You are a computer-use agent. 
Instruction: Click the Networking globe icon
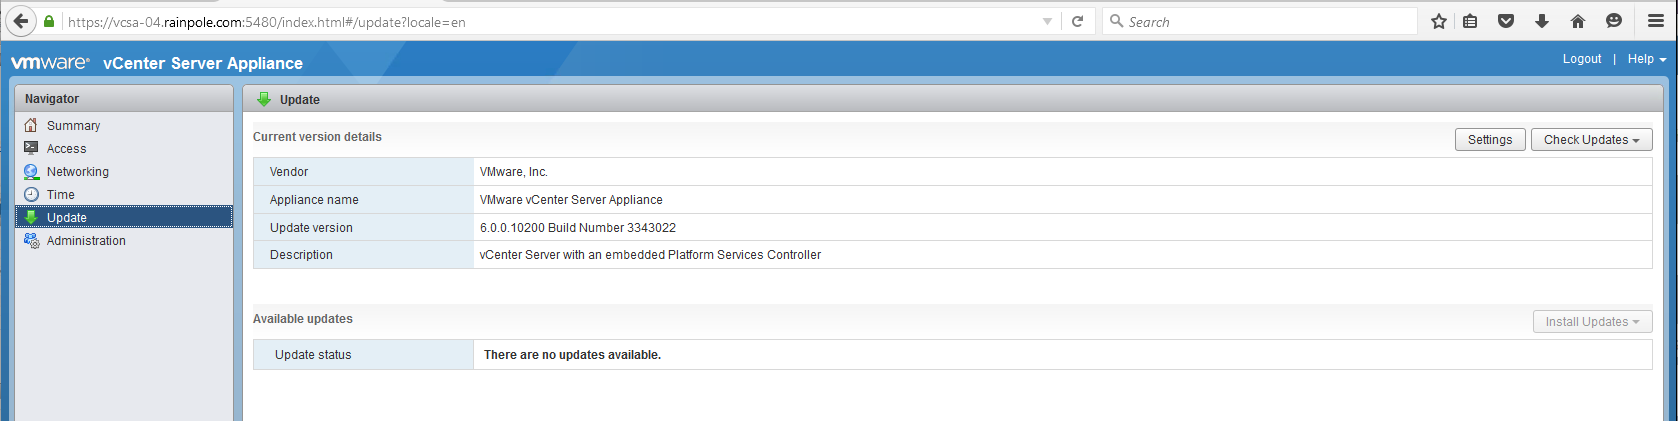(x=31, y=171)
